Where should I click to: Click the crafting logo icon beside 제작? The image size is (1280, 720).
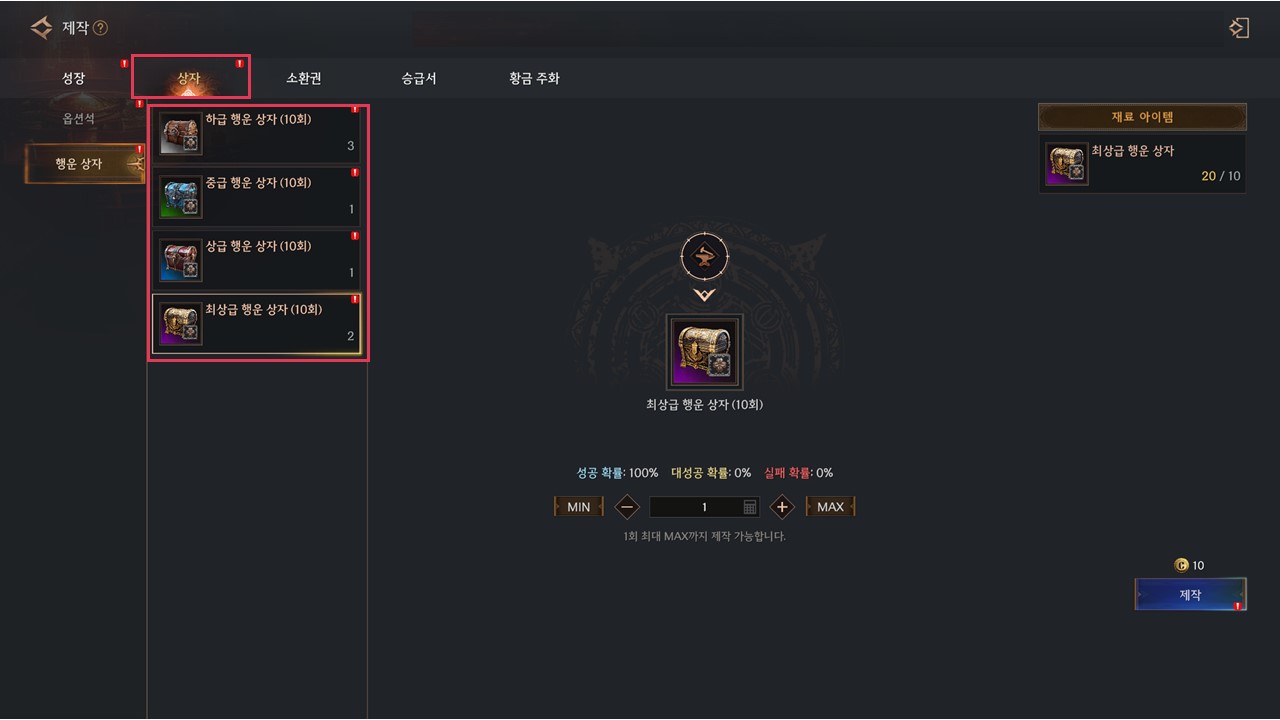click(41, 28)
